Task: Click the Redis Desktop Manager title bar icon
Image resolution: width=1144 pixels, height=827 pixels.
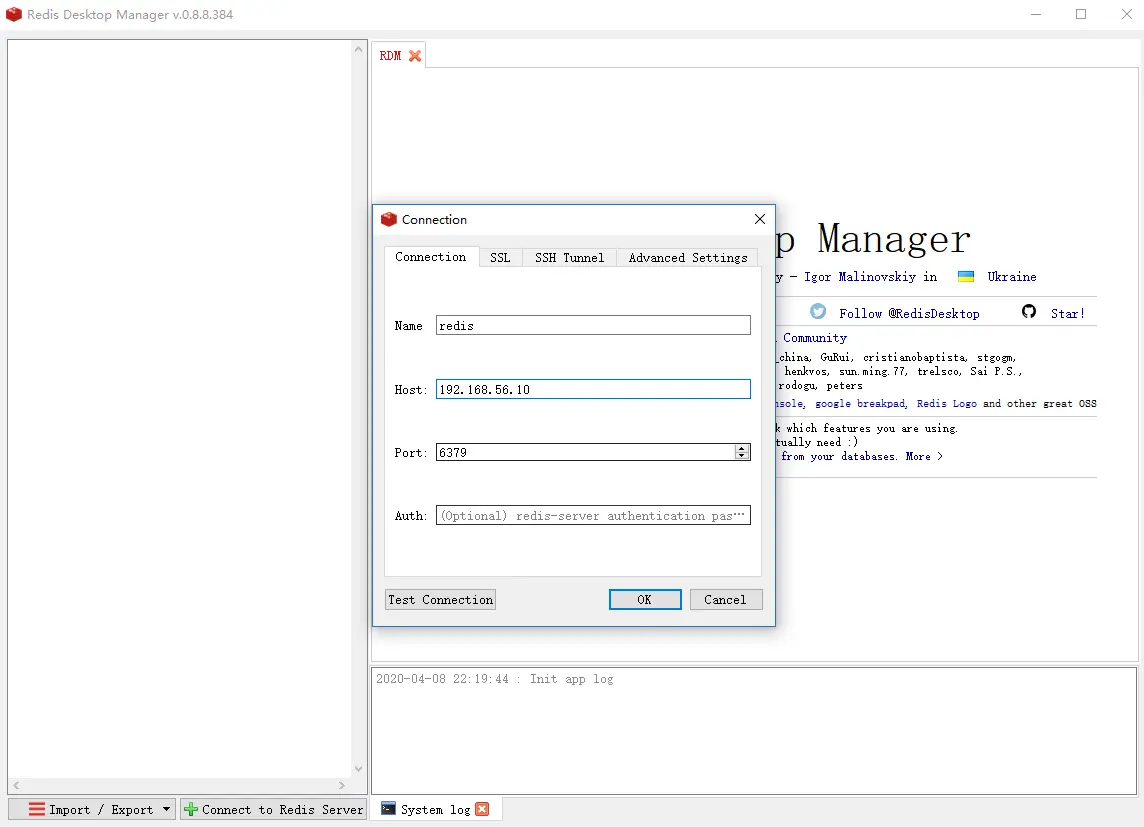Action: click(14, 14)
